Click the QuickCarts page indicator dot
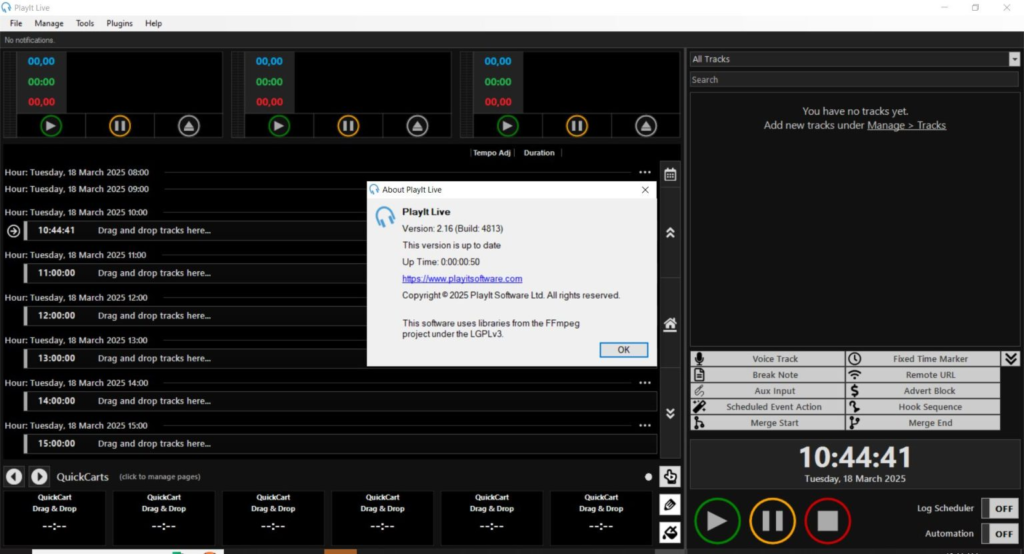Screen dimensions: 1024x554 648,477
